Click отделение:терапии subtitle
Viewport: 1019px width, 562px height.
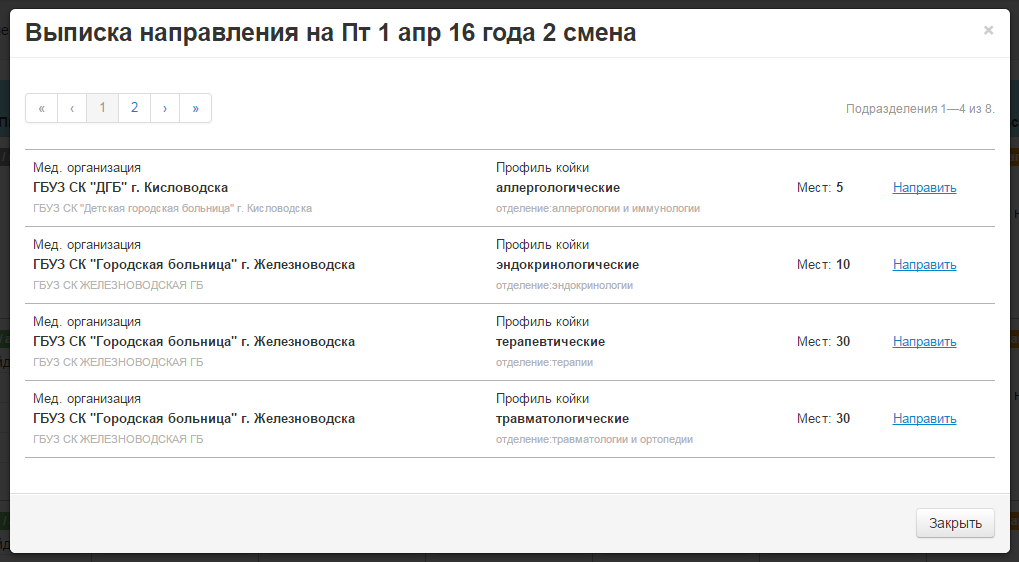tap(544, 363)
